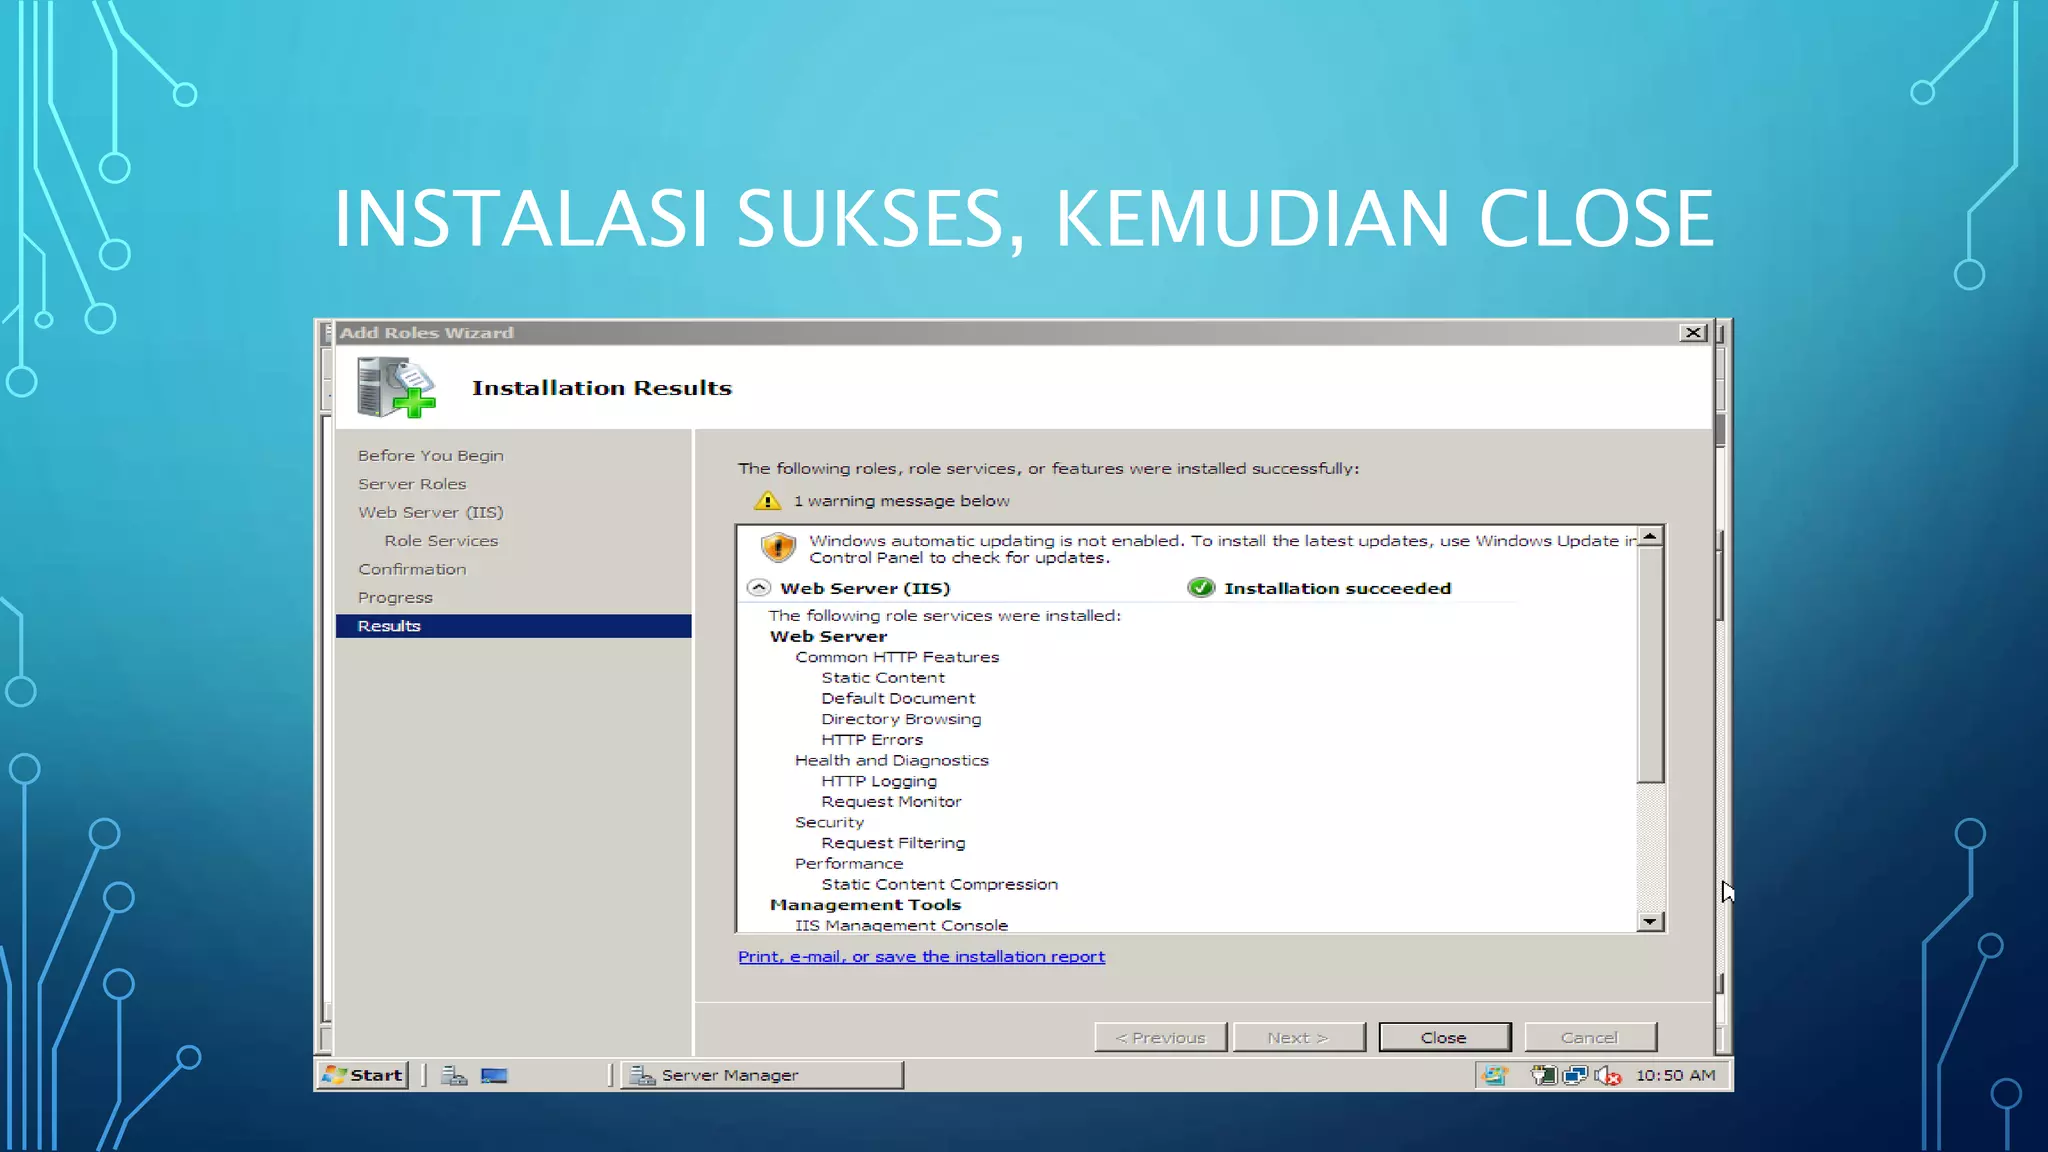
Task: Click the Common HTTP Features heading
Action: (897, 657)
